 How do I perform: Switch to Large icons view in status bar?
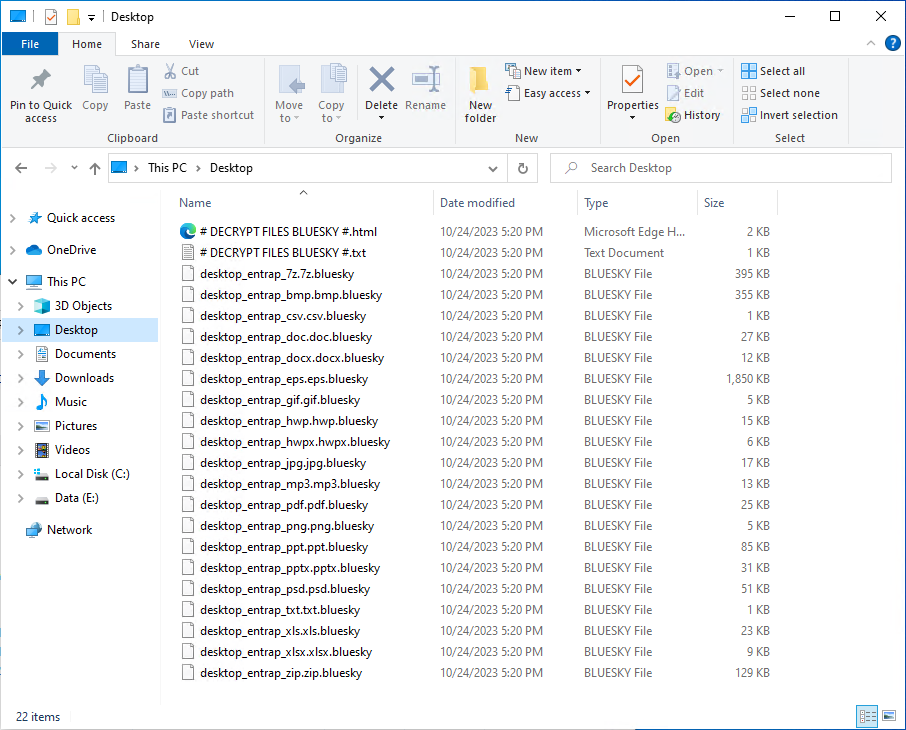[889, 717]
